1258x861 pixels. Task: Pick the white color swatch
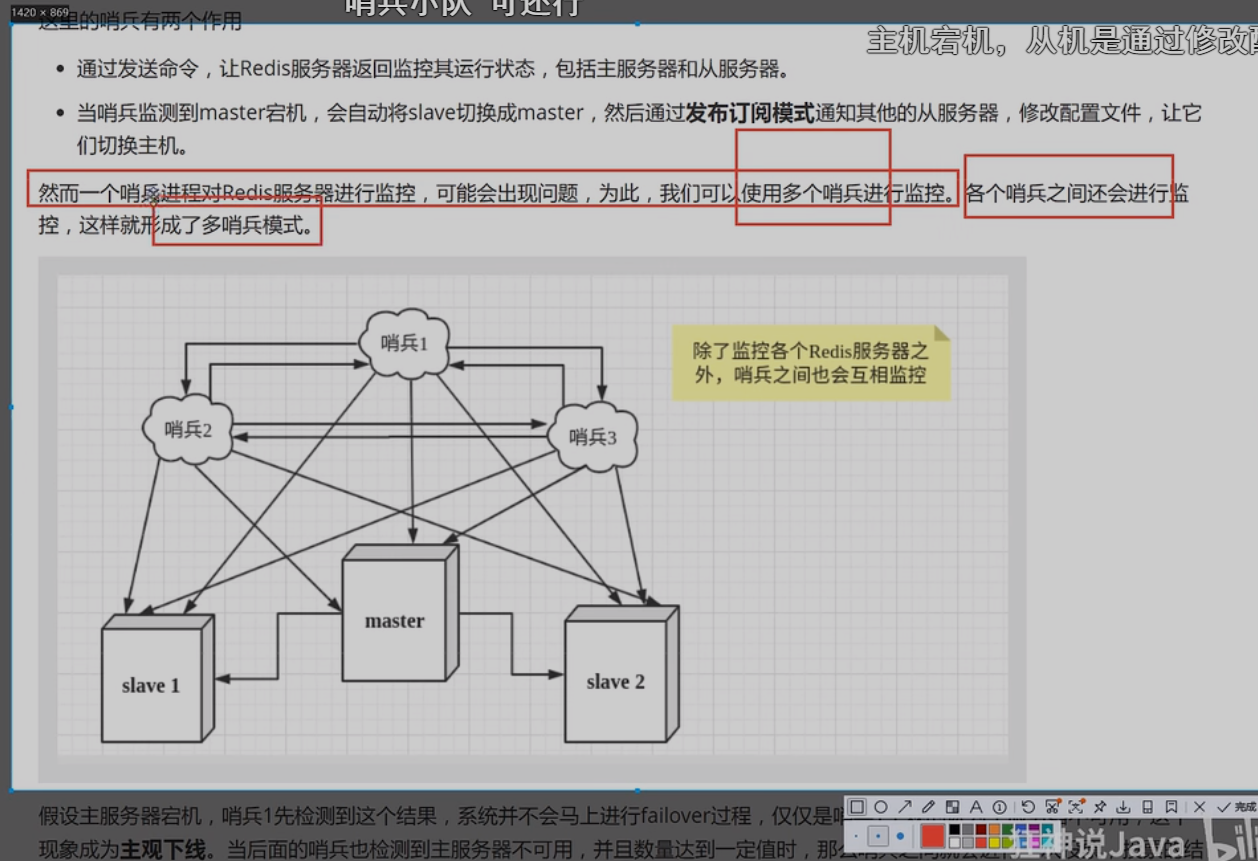click(954, 843)
